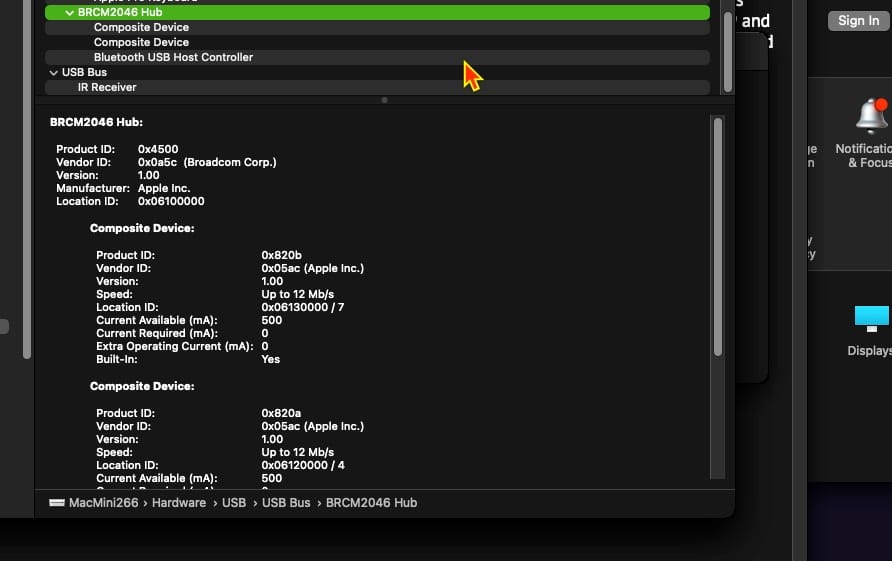The image size is (892, 561).
Task: Click Product ID value 0x4500
Action: pos(158,149)
